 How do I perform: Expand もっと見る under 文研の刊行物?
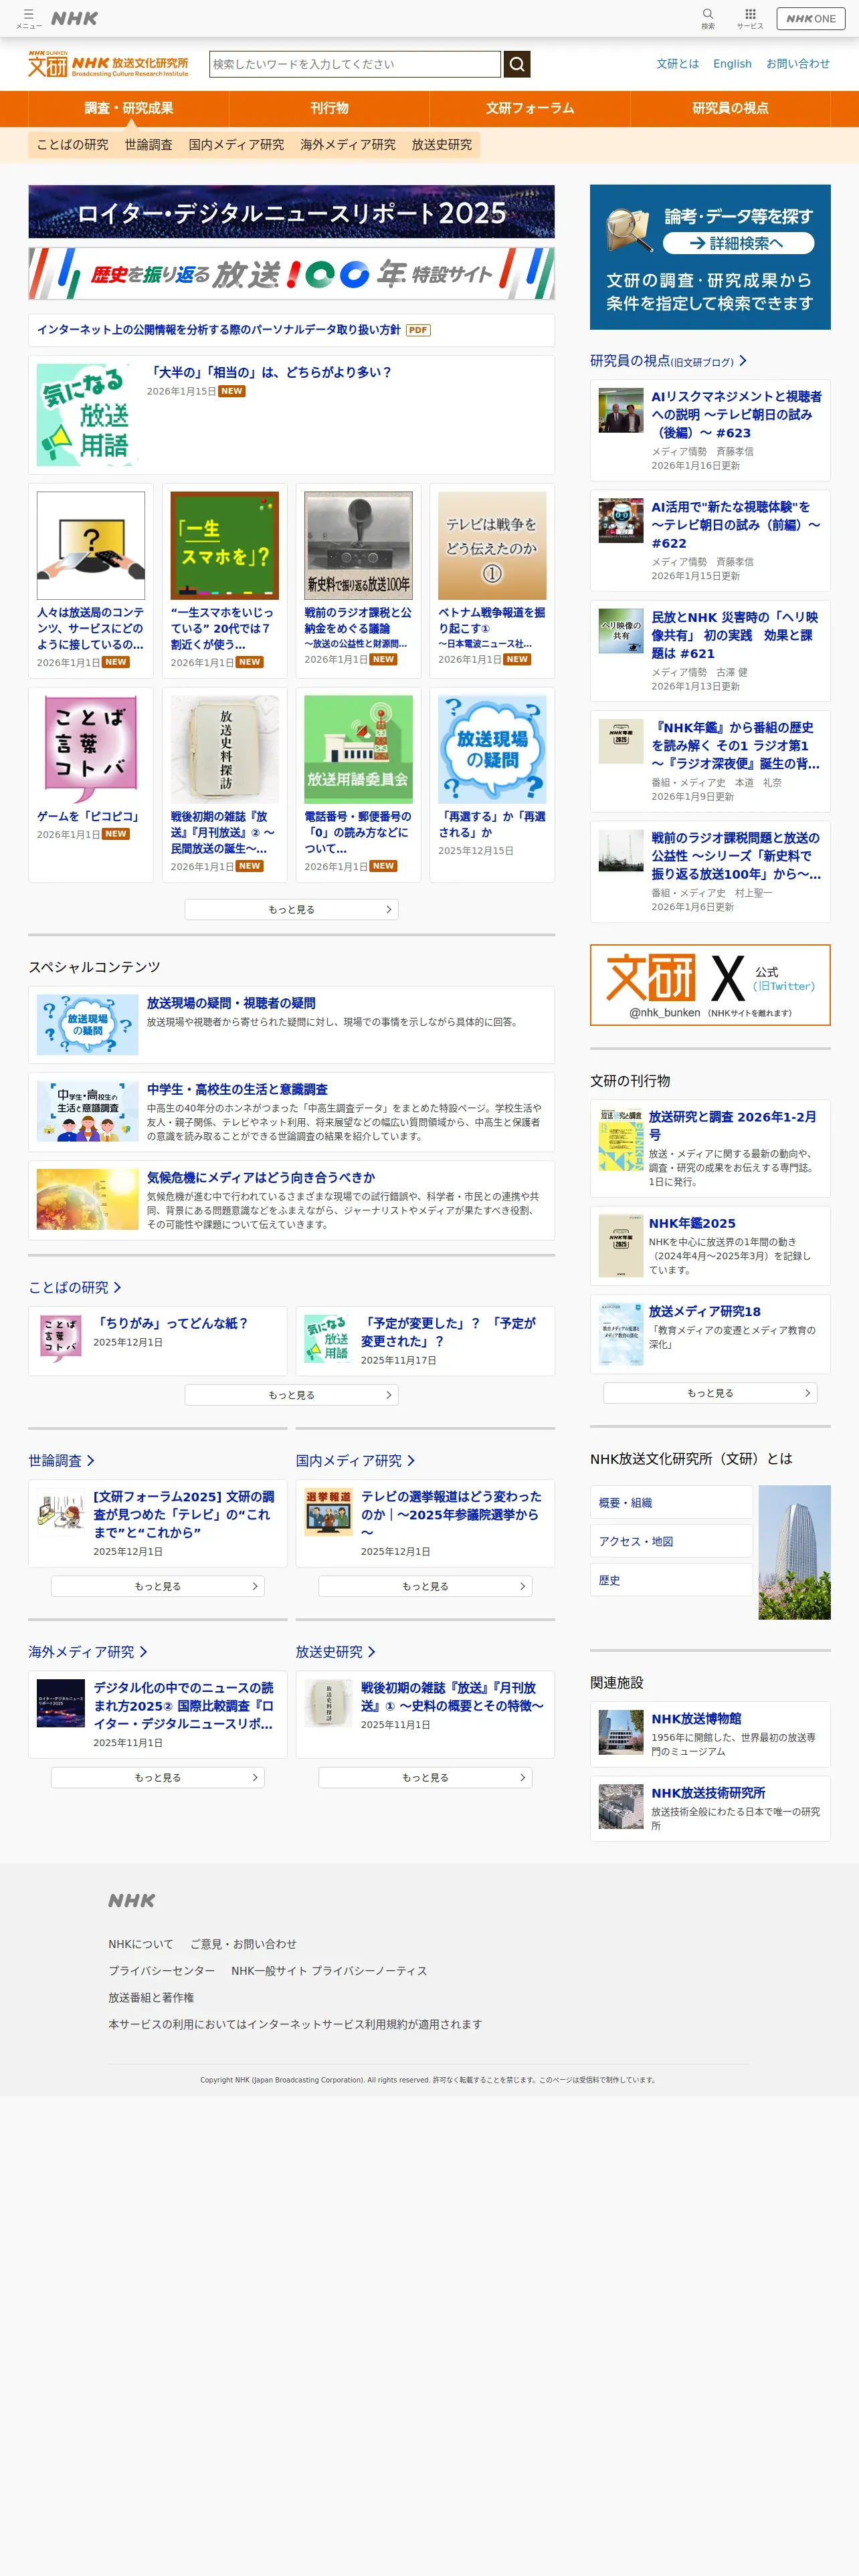click(710, 1393)
